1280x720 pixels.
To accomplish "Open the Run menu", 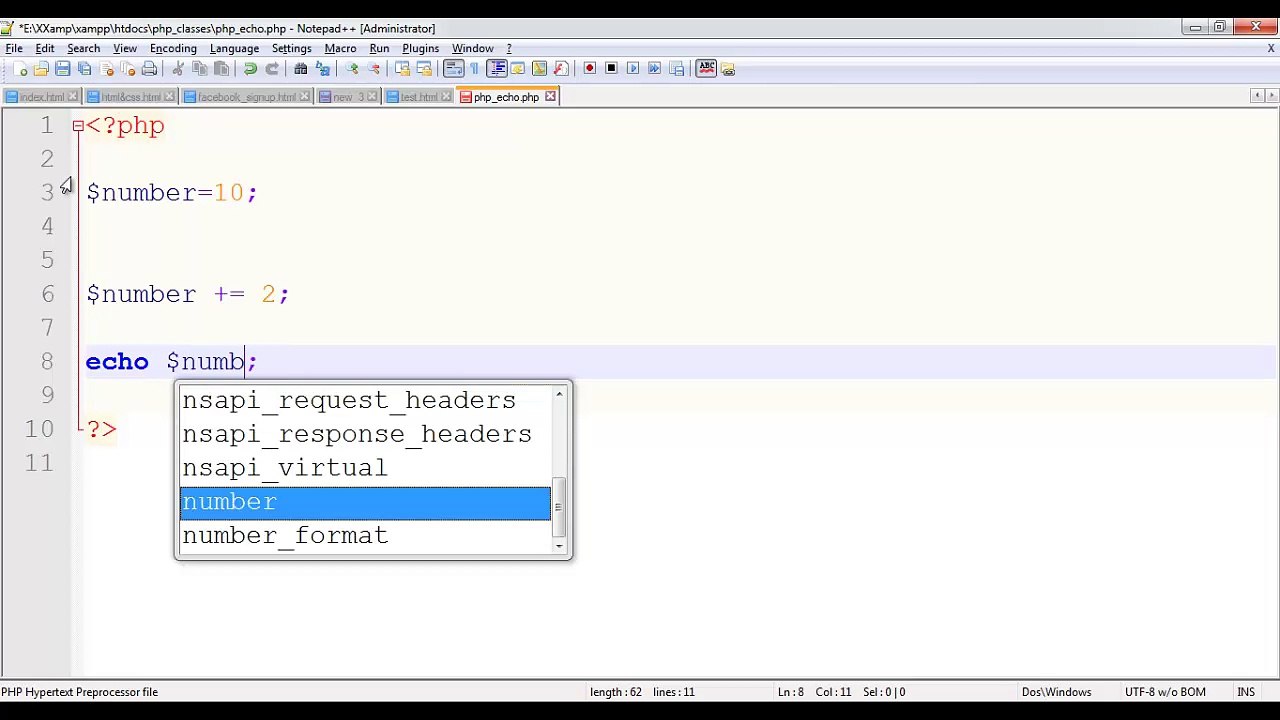I will point(379,48).
